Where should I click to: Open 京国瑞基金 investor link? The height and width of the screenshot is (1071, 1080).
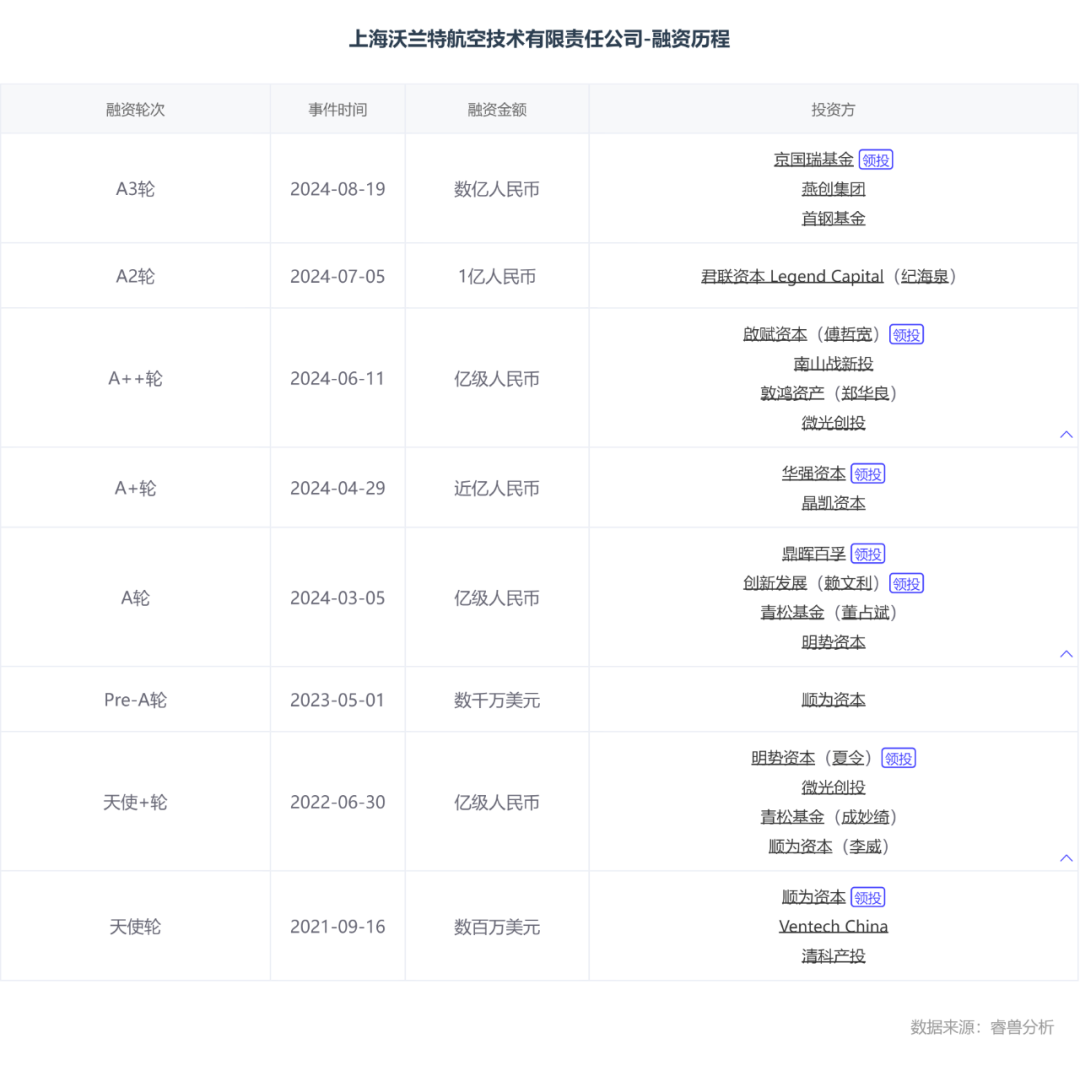coord(813,160)
